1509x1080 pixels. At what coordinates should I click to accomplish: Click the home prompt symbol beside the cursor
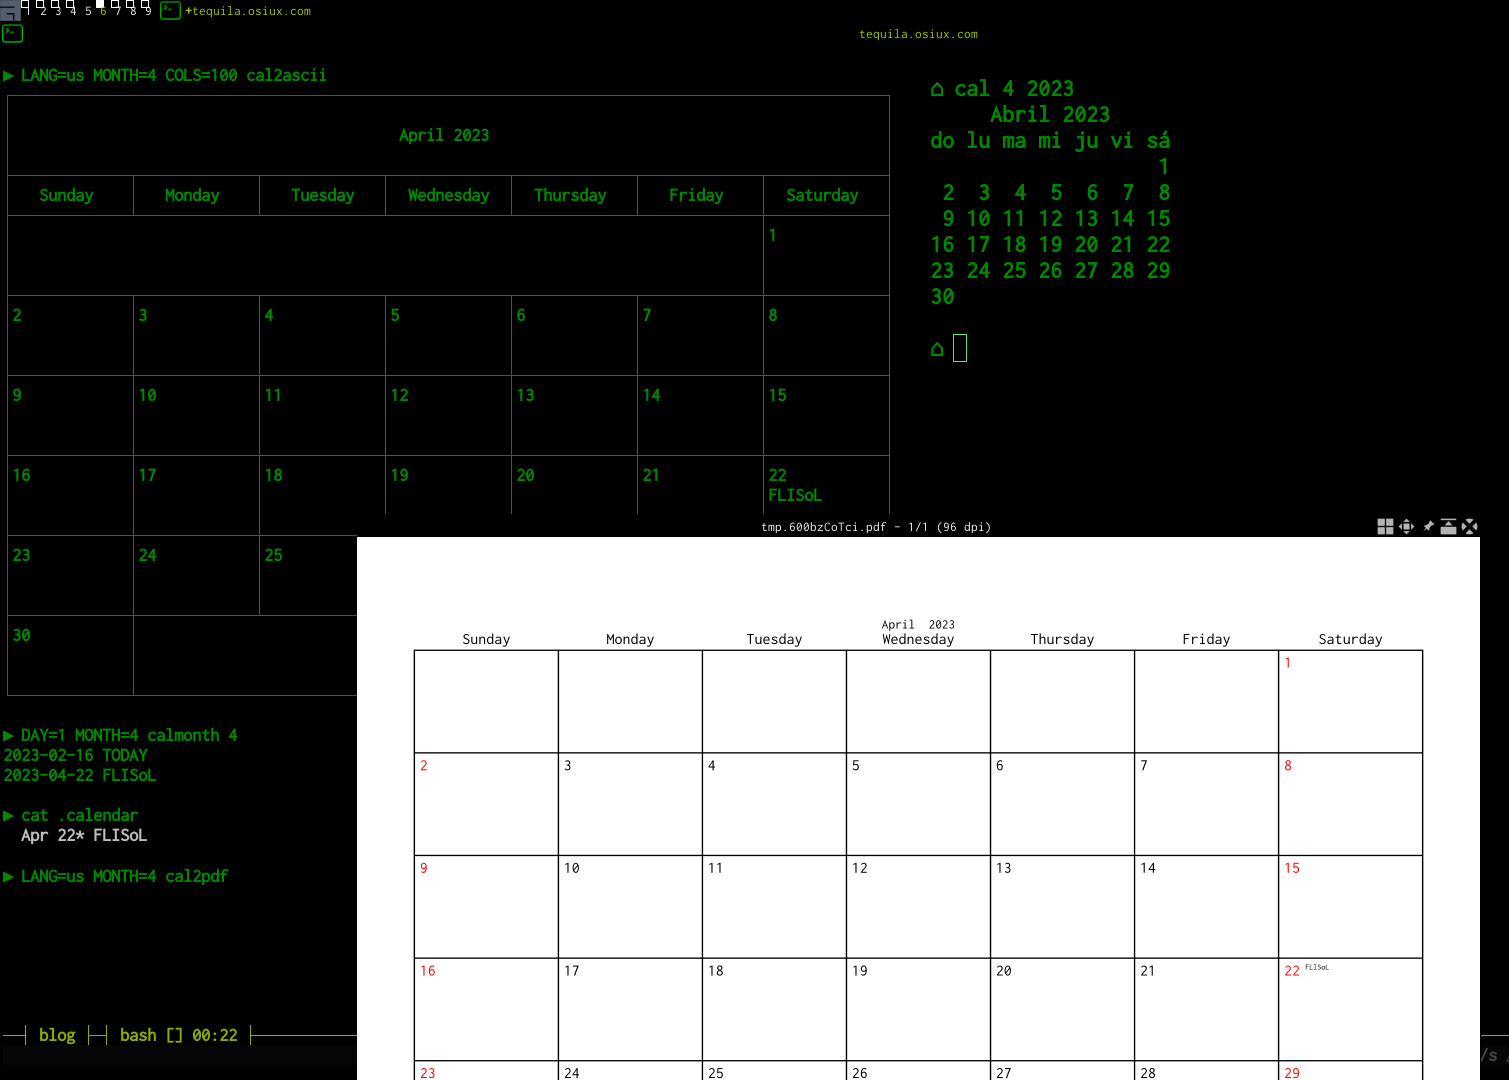tap(937, 349)
